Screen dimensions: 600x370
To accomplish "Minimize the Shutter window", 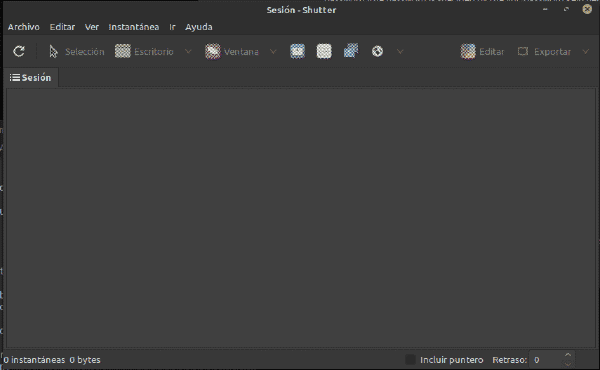I will click(x=545, y=9).
